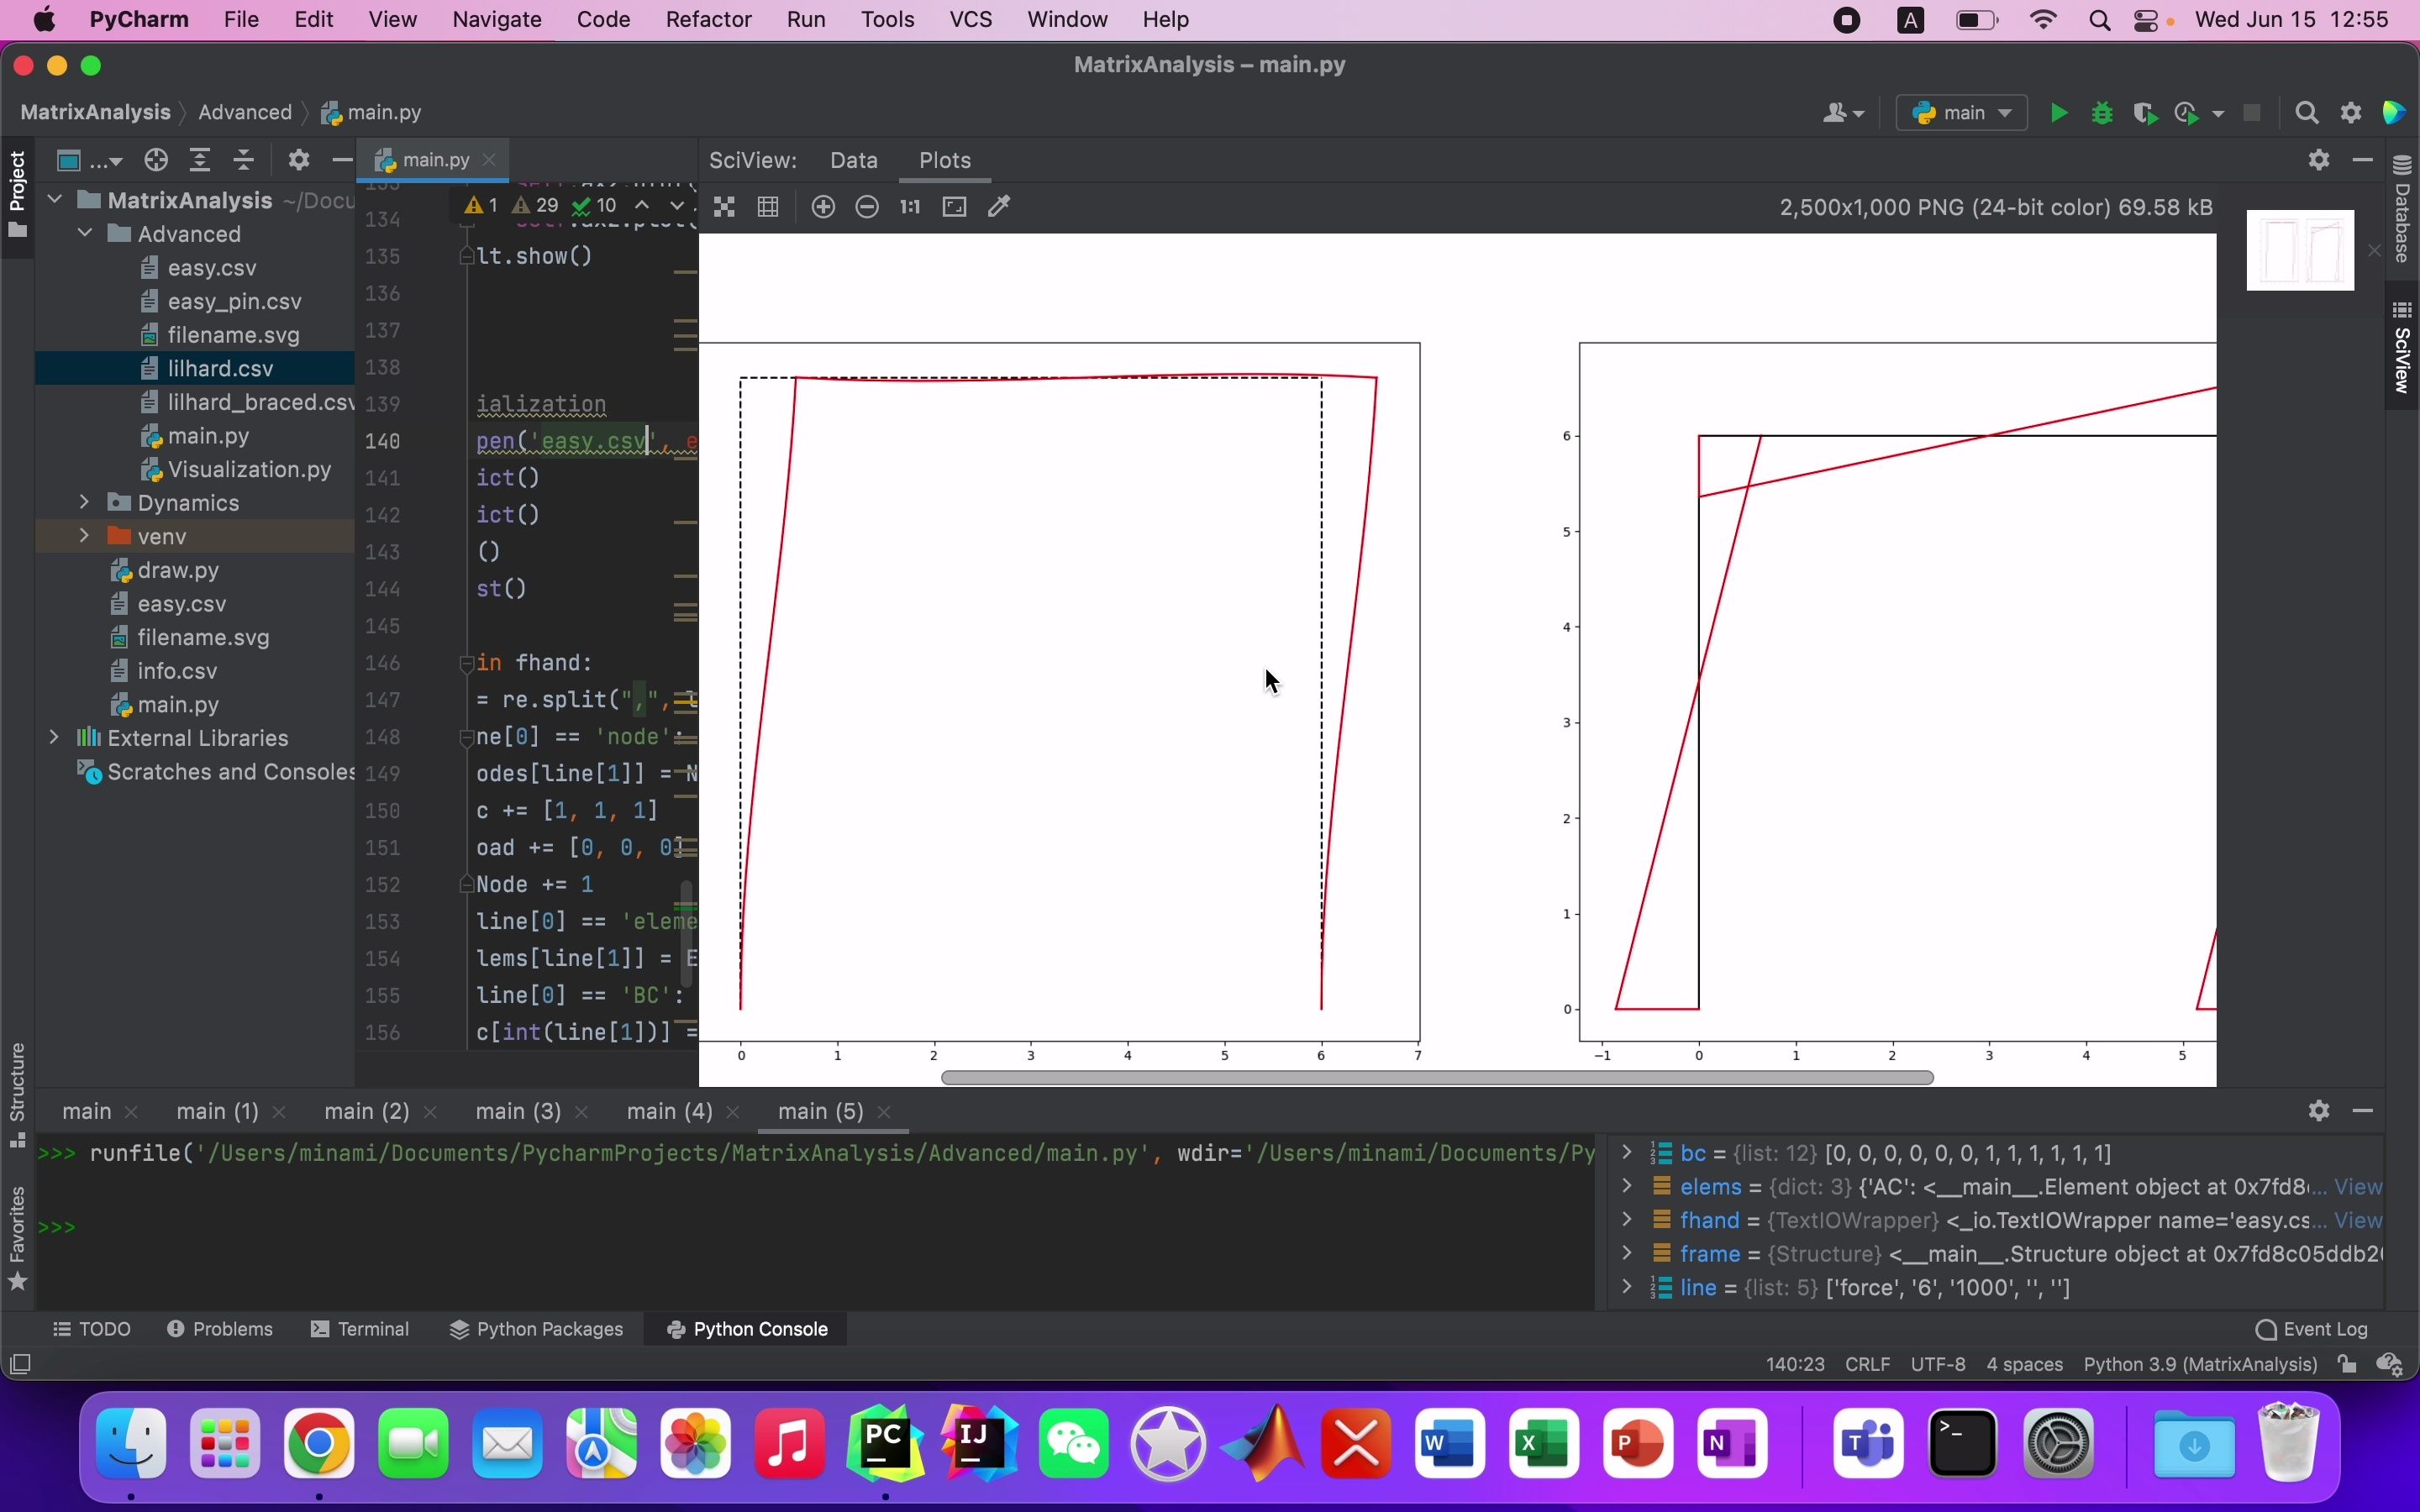The width and height of the screenshot is (2420, 1512).
Task: Run main with the green play button
Action: point(2059,114)
